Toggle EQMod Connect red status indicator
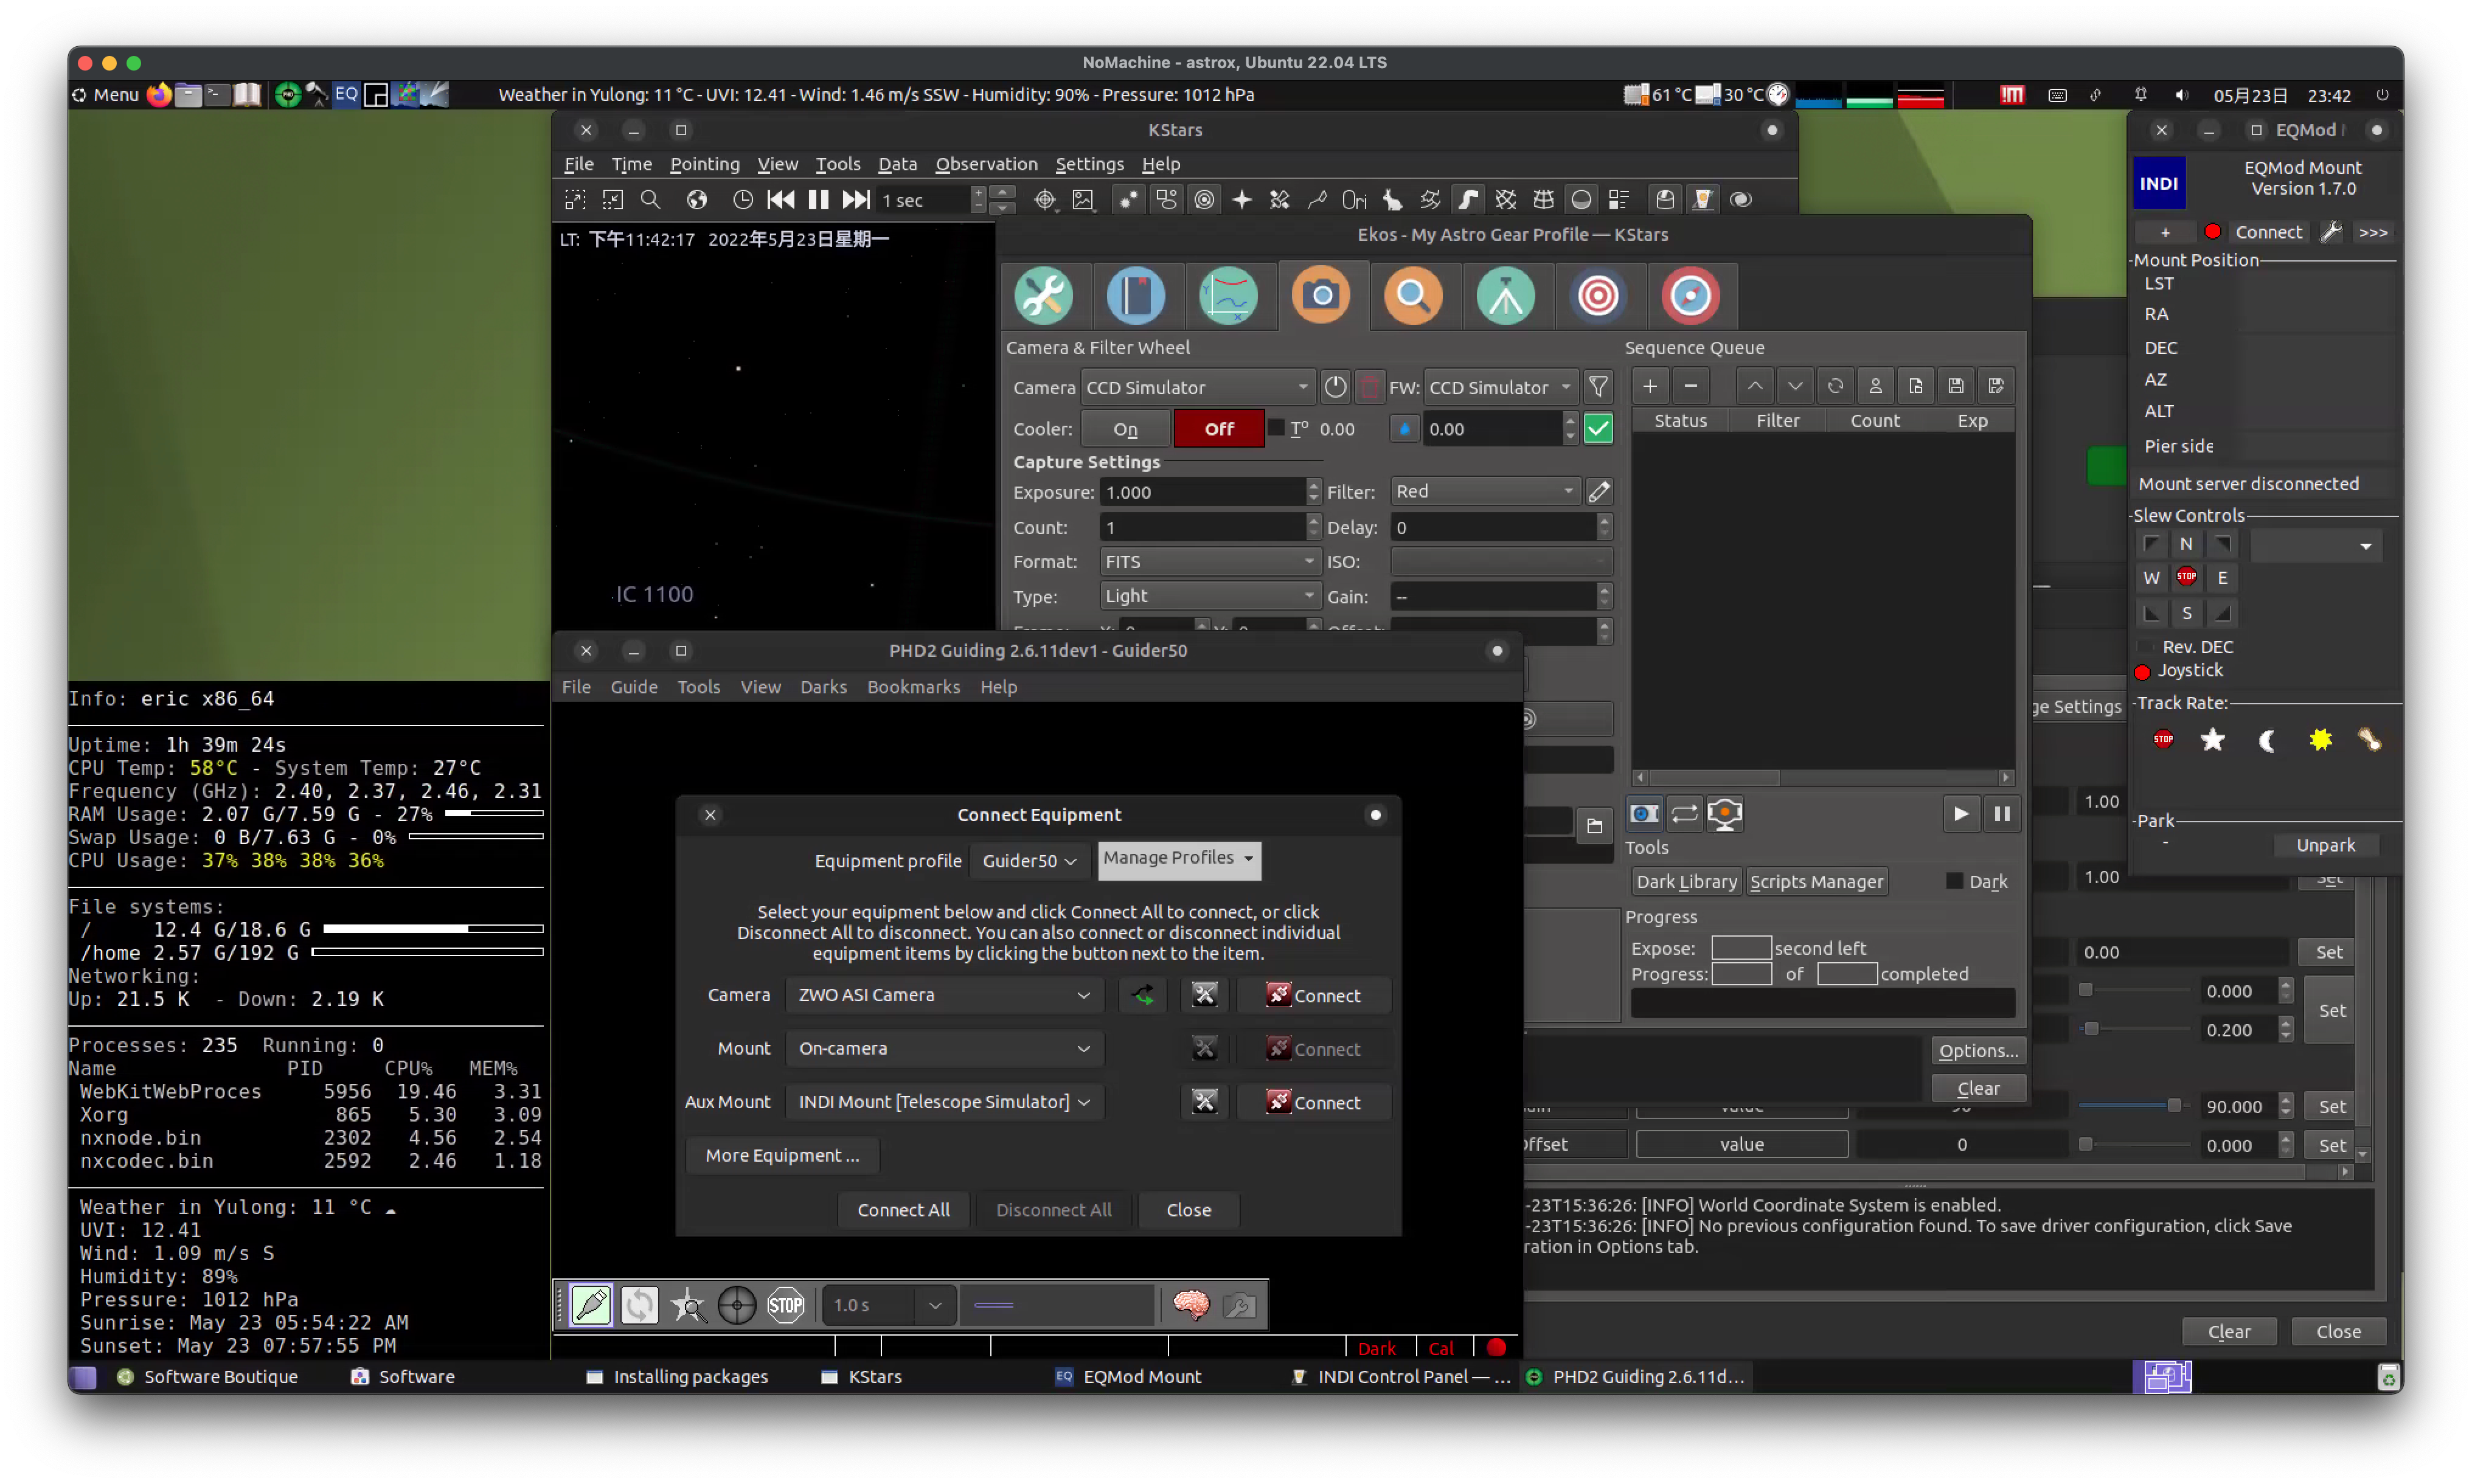Viewport: 2472px width, 1484px height. coord(2213,232)
